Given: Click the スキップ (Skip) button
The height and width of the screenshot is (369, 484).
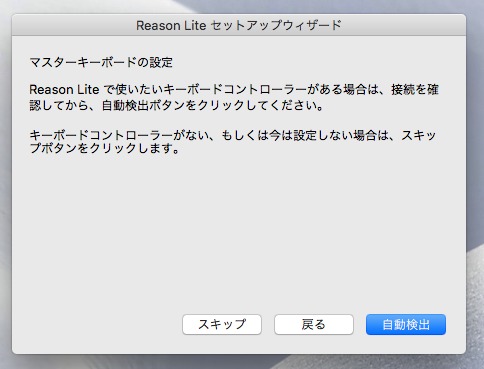Looking at the screenshot, I should [x=222, y=324].
